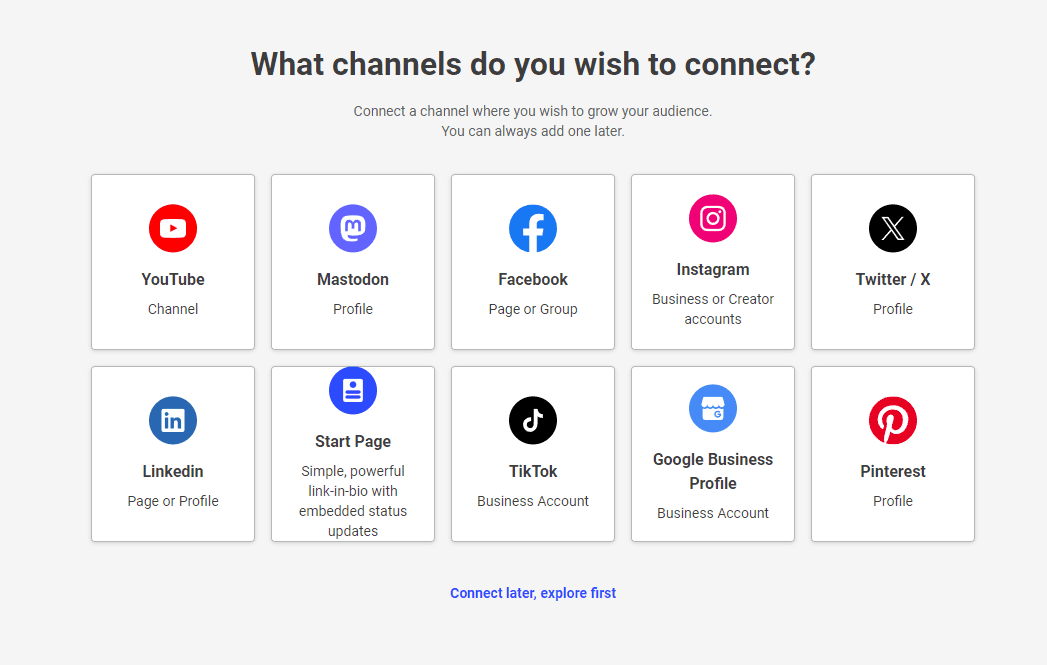The height and width of the screenshot is (665, 1047).
Task: Click the Connect later, explore first link
Action: [x=532, y=592]
